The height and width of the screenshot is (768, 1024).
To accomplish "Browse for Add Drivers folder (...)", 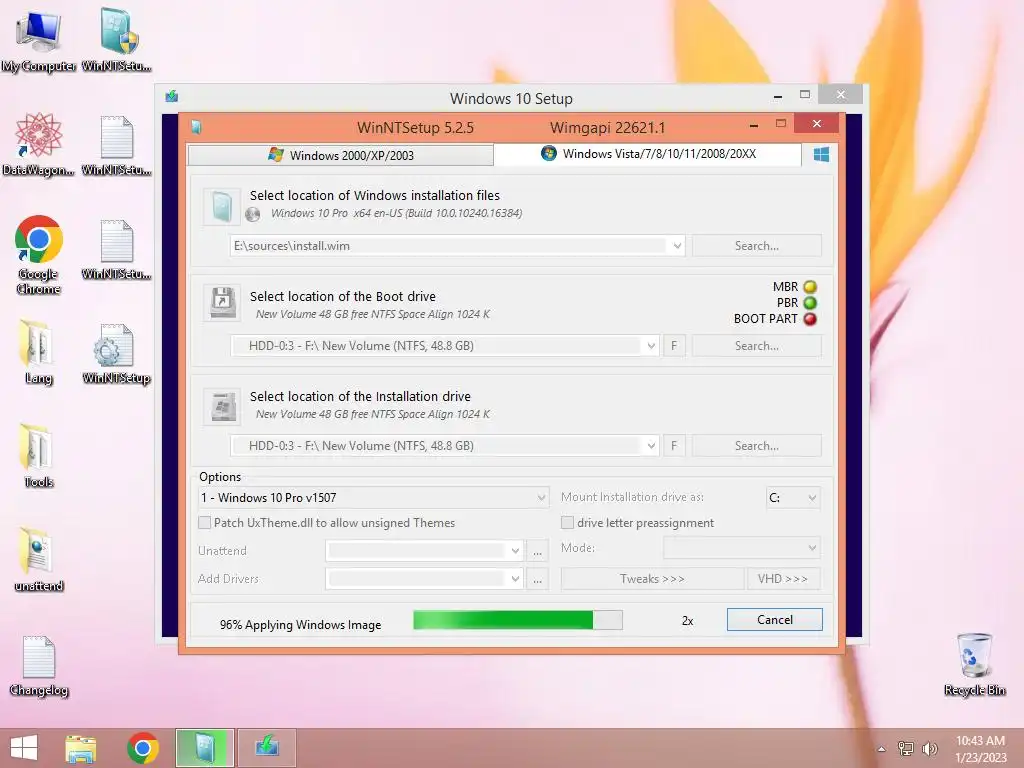I will (537, 579).
